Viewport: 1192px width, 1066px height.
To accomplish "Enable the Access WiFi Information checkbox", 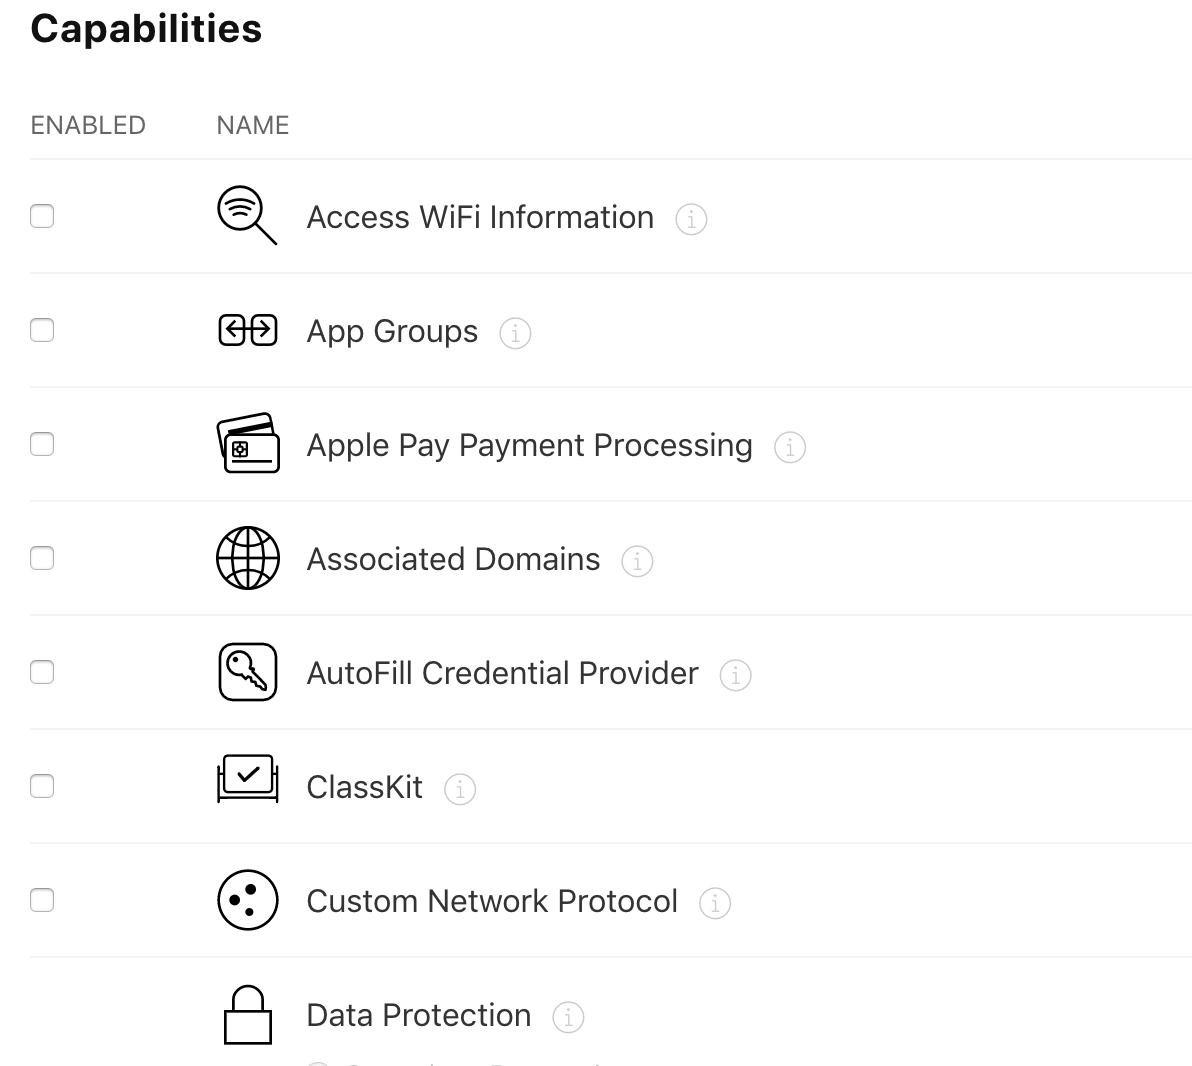I will click(42, 216).
